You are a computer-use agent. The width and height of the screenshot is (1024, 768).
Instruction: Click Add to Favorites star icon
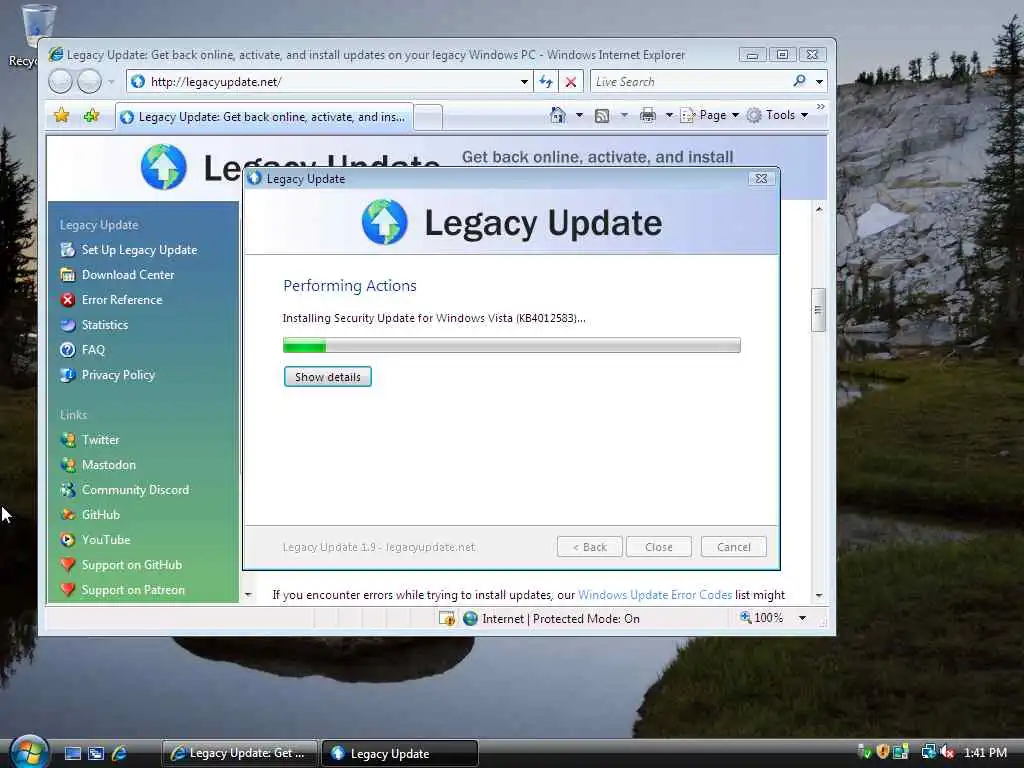pos(91,116)
